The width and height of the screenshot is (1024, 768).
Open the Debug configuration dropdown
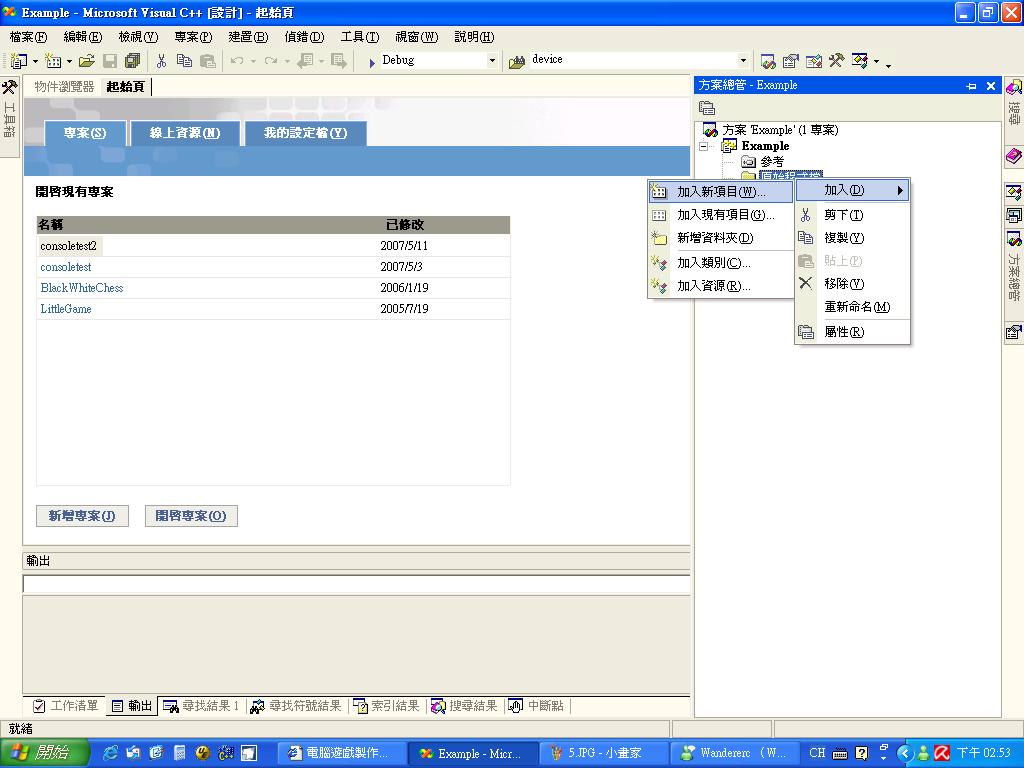pos(492,60)
